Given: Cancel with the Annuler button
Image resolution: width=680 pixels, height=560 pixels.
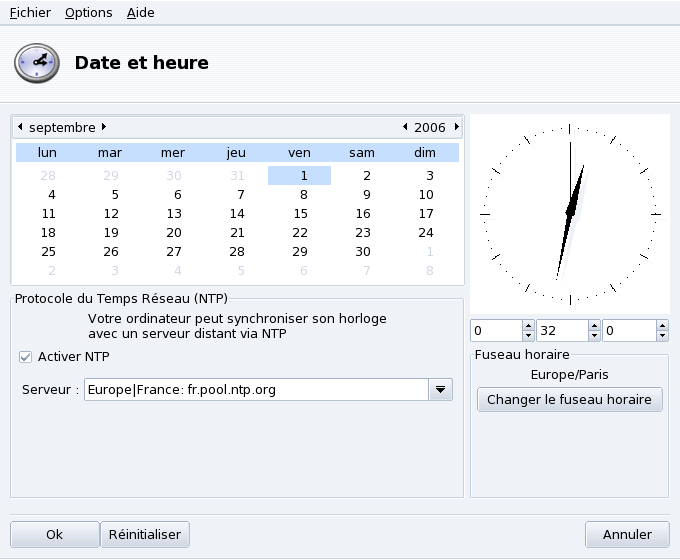Looking at the screenshot, I should (627, 535).
